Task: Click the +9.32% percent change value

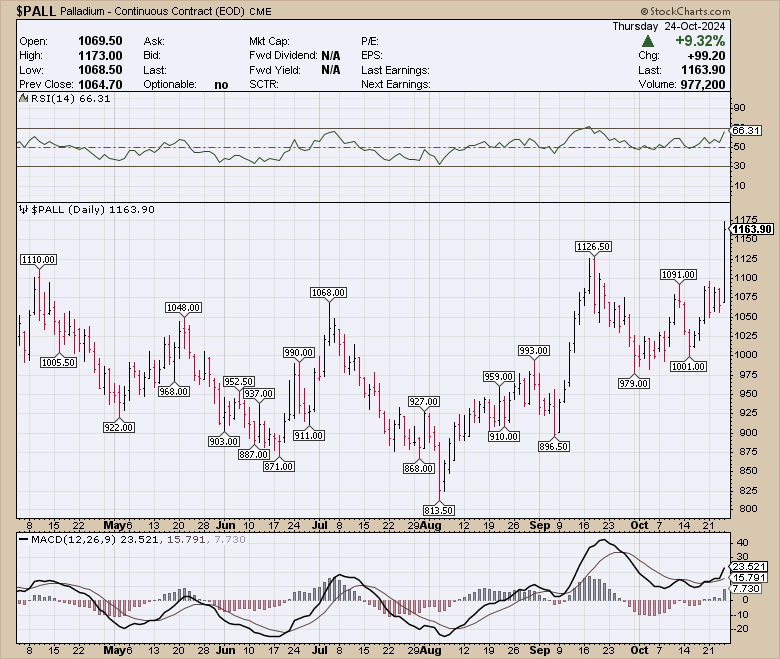Action: coord(699,41)
